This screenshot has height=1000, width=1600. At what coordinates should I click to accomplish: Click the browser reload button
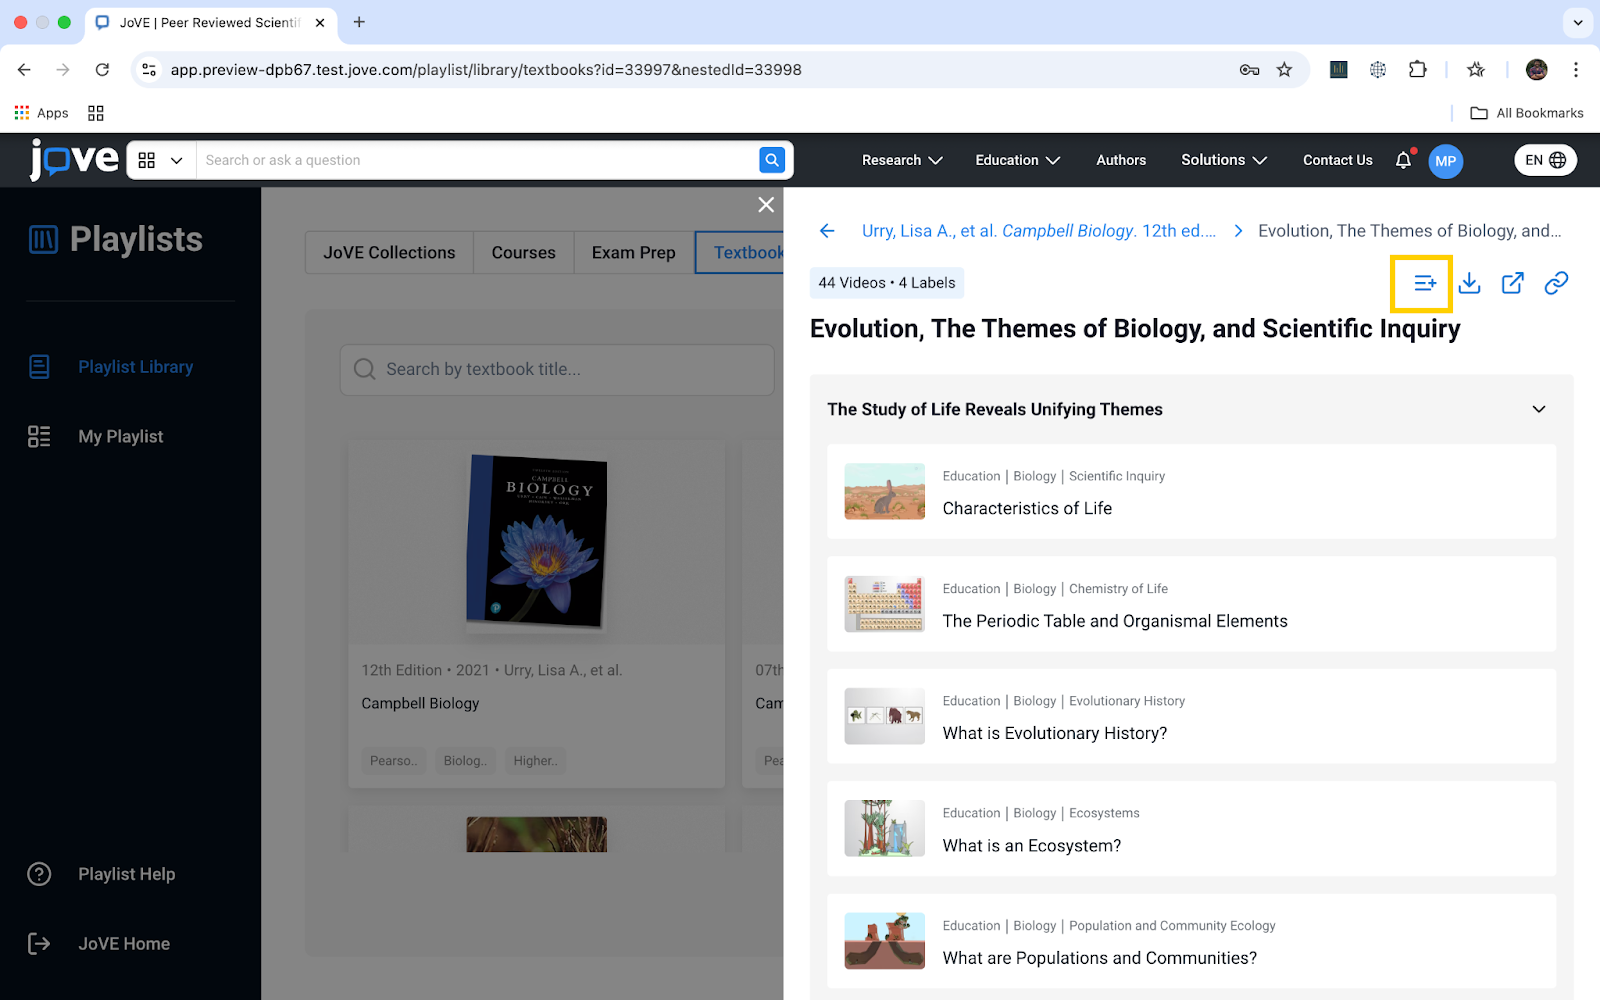tap(102, 70)
